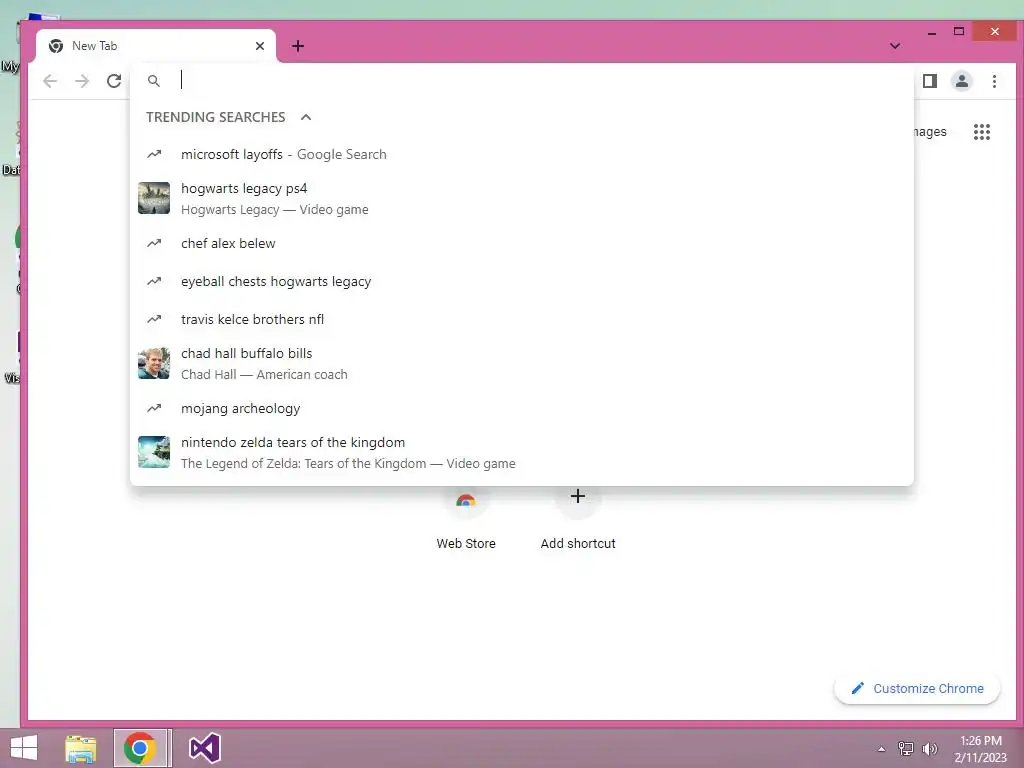Choose the chef alex belew suggestion
The height and width of the screenshot is (768, 1024).
click(522, 244)
